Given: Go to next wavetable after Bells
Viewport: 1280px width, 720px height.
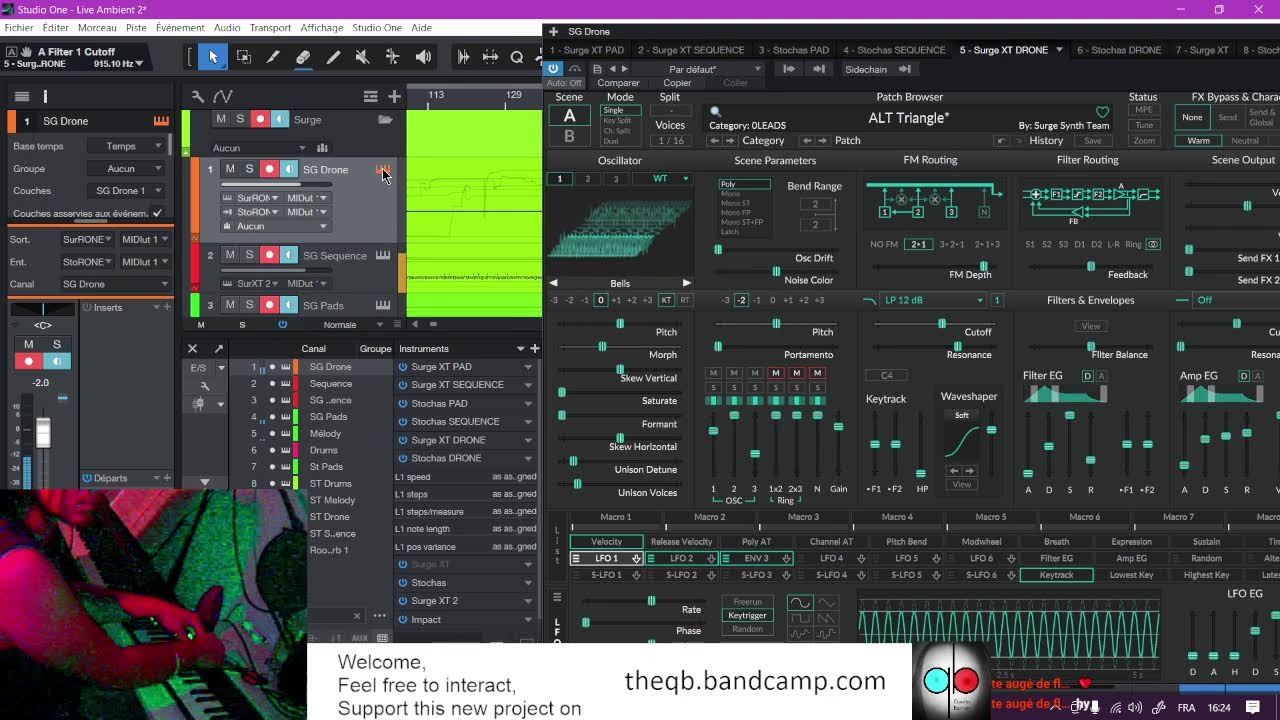Looking at the screenshot, I should tap(686, 283).
